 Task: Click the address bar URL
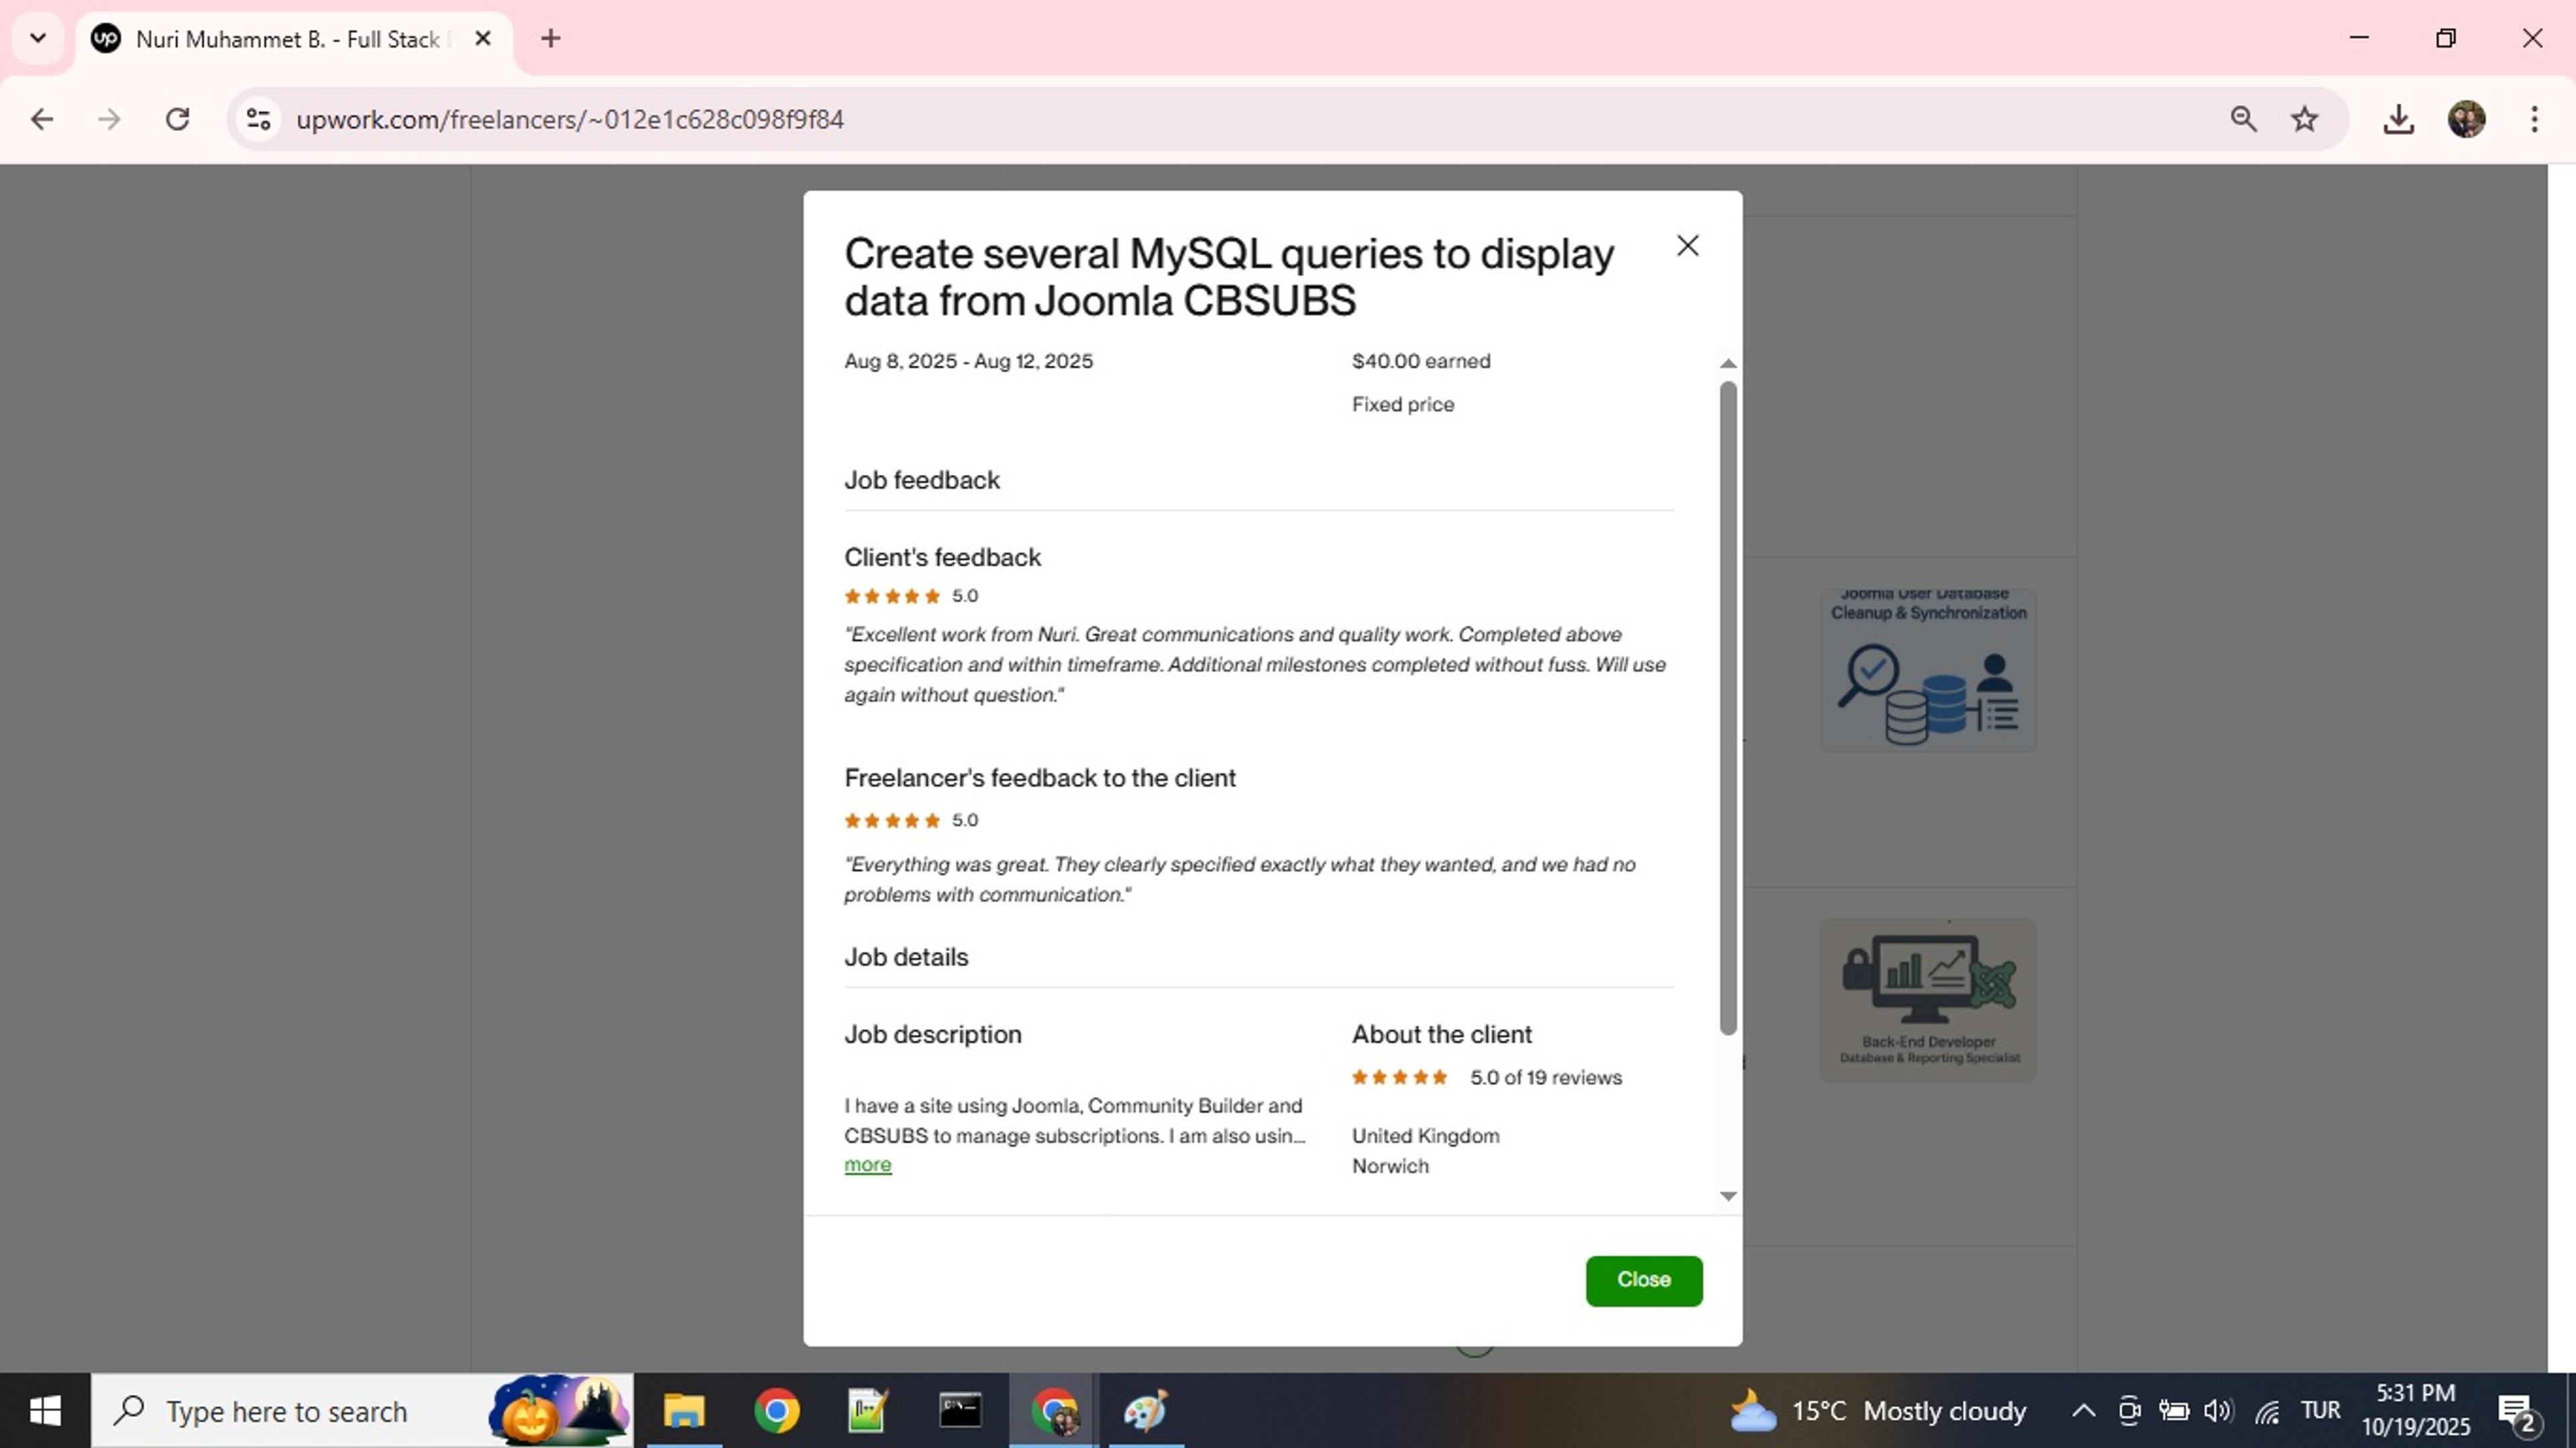[570, 120]
